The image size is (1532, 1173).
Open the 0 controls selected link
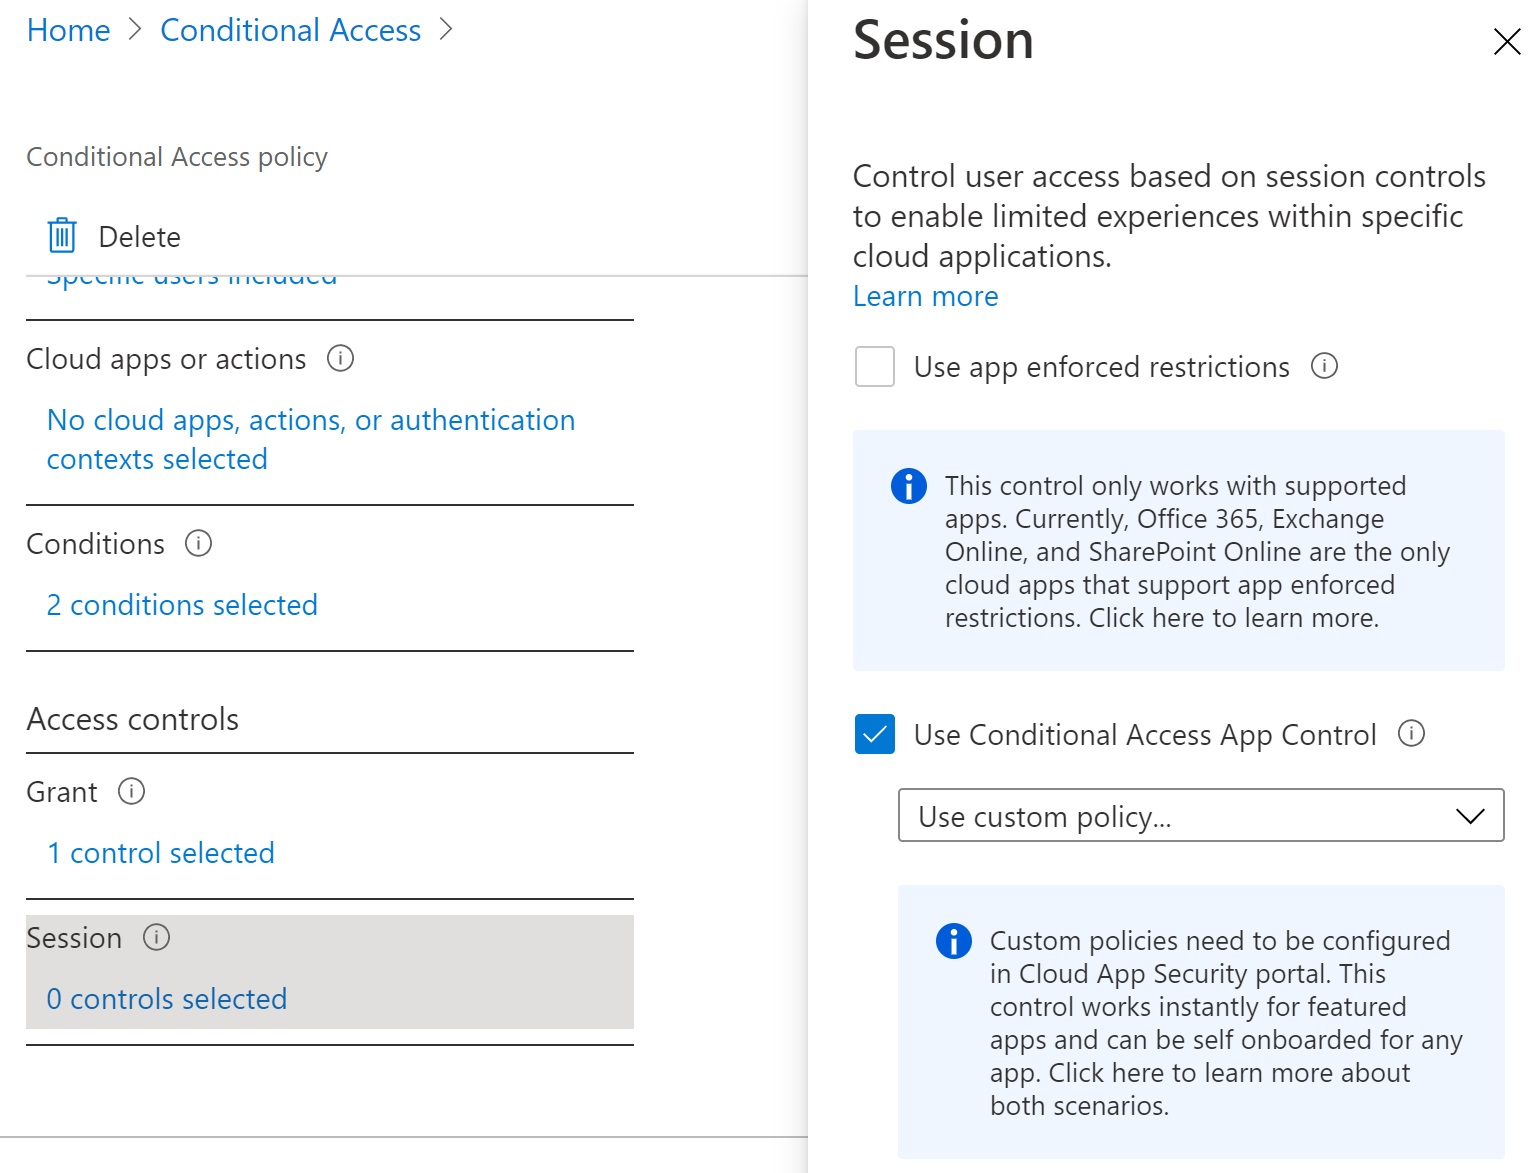click(166, 998)
